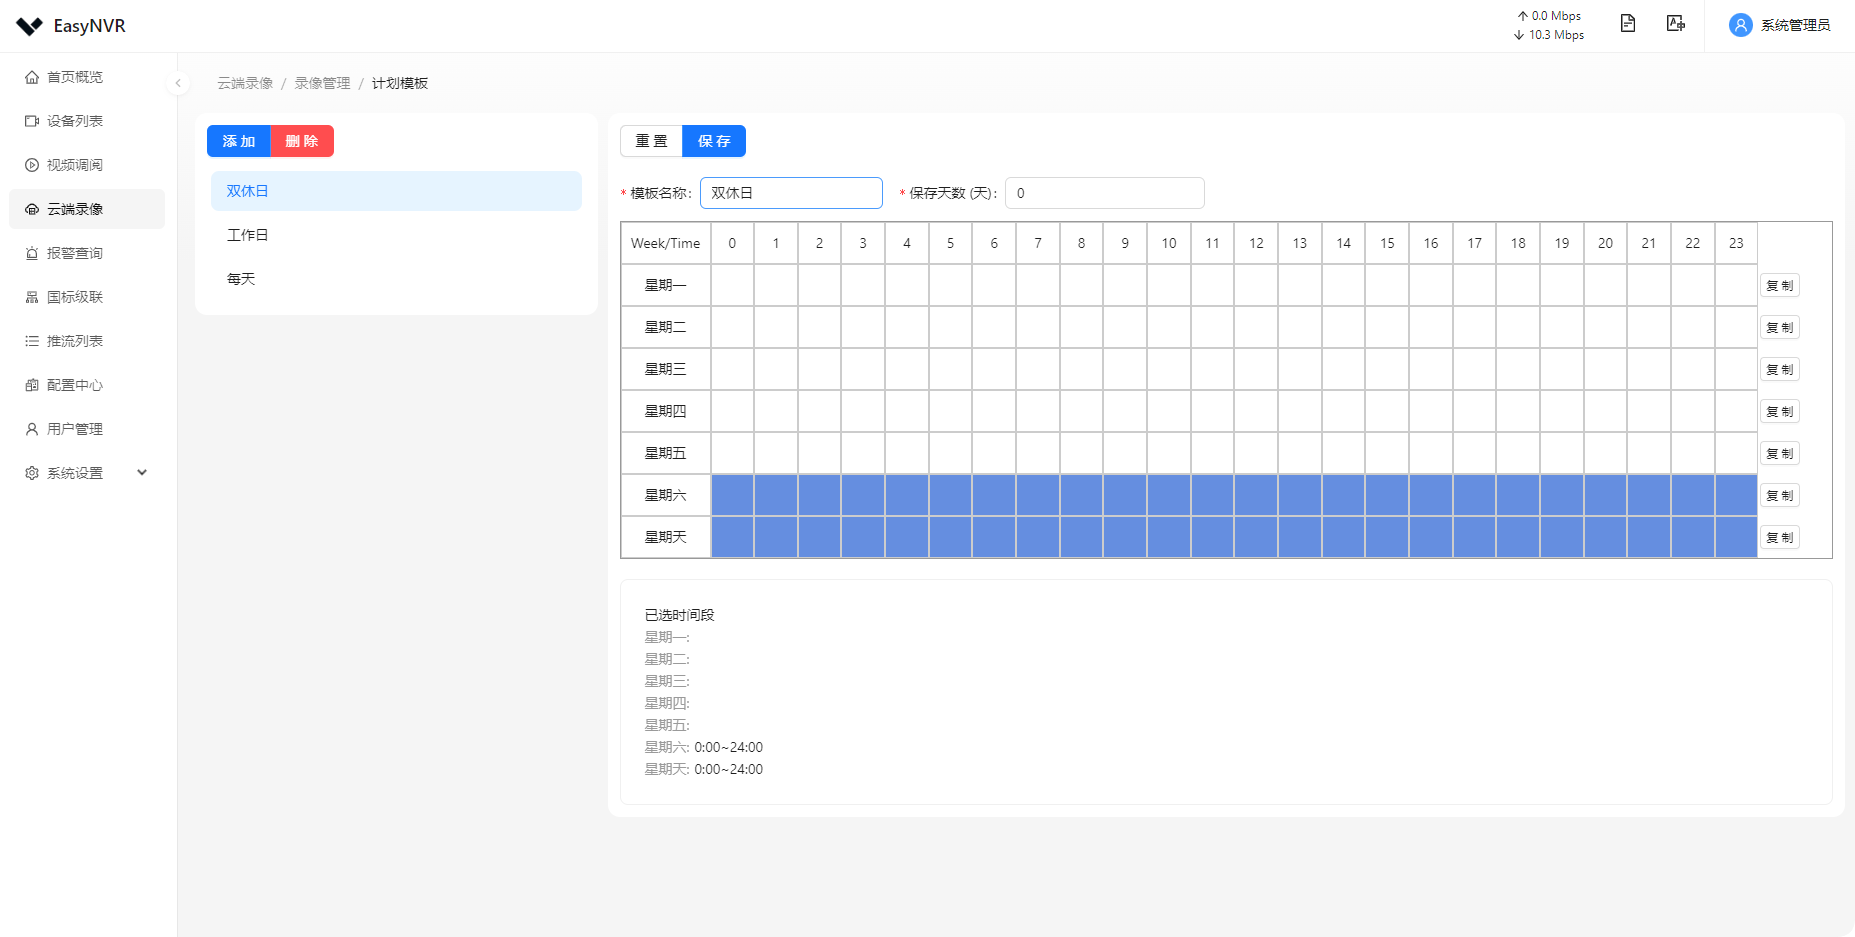The width and height of the screenshot is (1855, 937).
Task: Click the export file icon in top bar
Action: pyautogui.click(x=1676, y=23)
